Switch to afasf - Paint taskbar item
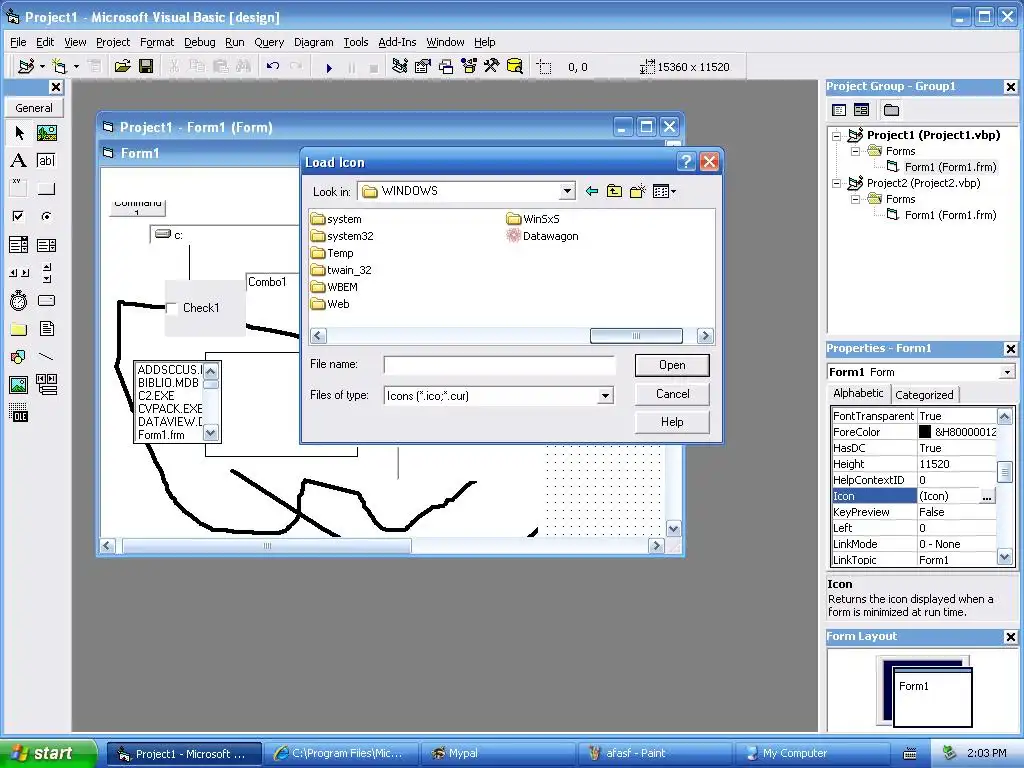The image size is (1024, 768). point(654,753)
